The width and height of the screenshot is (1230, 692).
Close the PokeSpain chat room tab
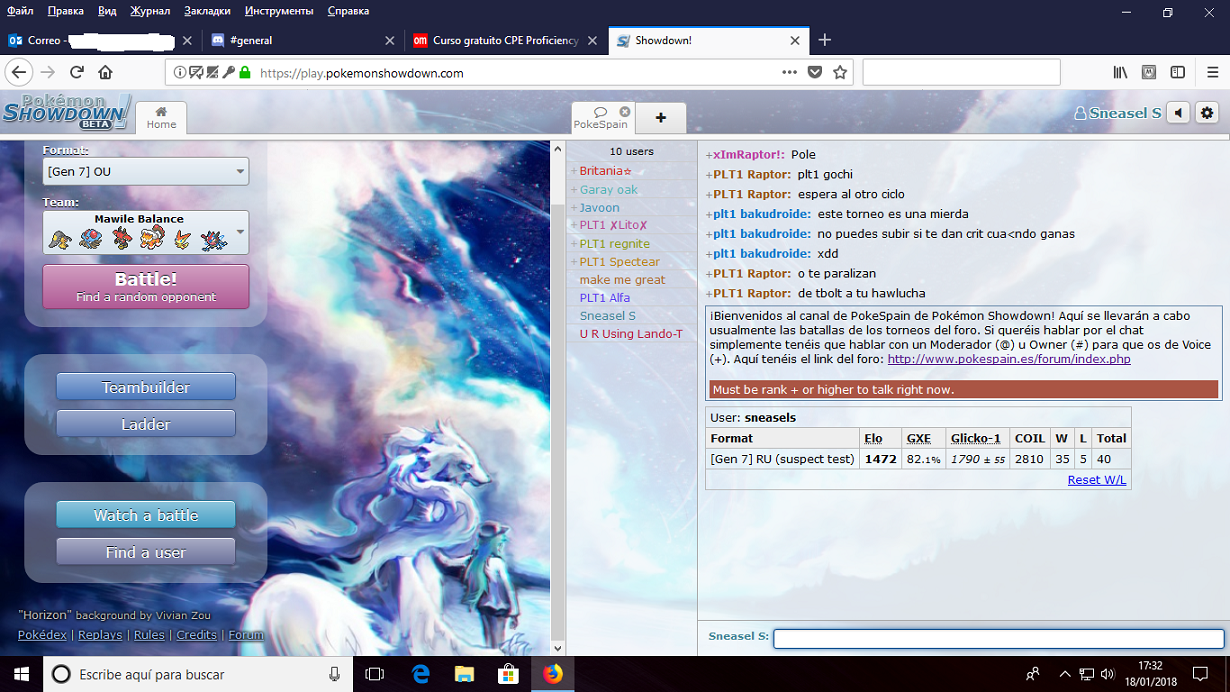625,111
